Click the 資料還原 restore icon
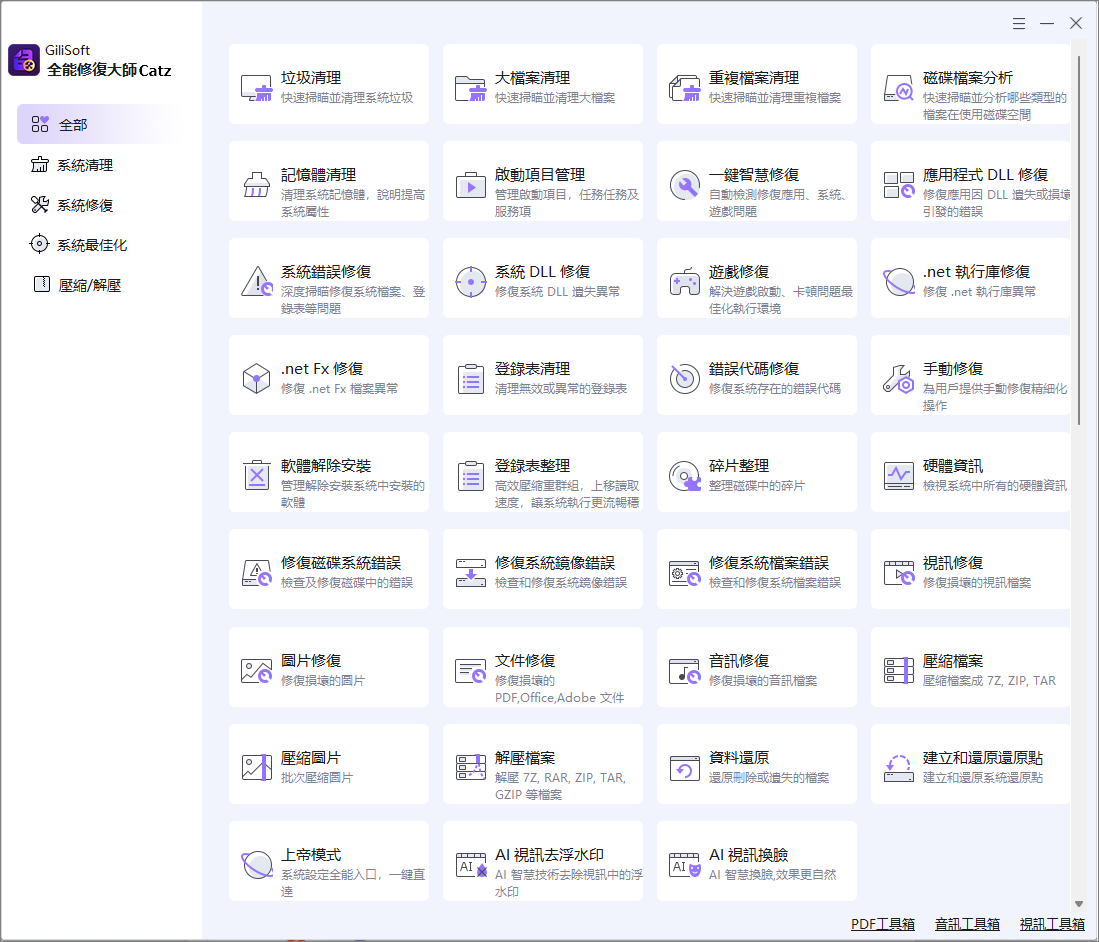The width and height of the screenshot is (1099, 942). click(684, 767)
